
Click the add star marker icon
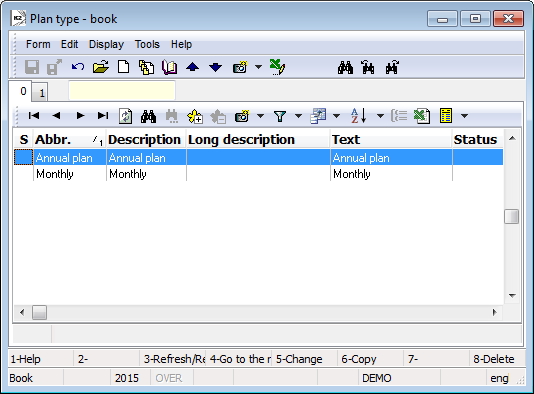click(195, 116)
